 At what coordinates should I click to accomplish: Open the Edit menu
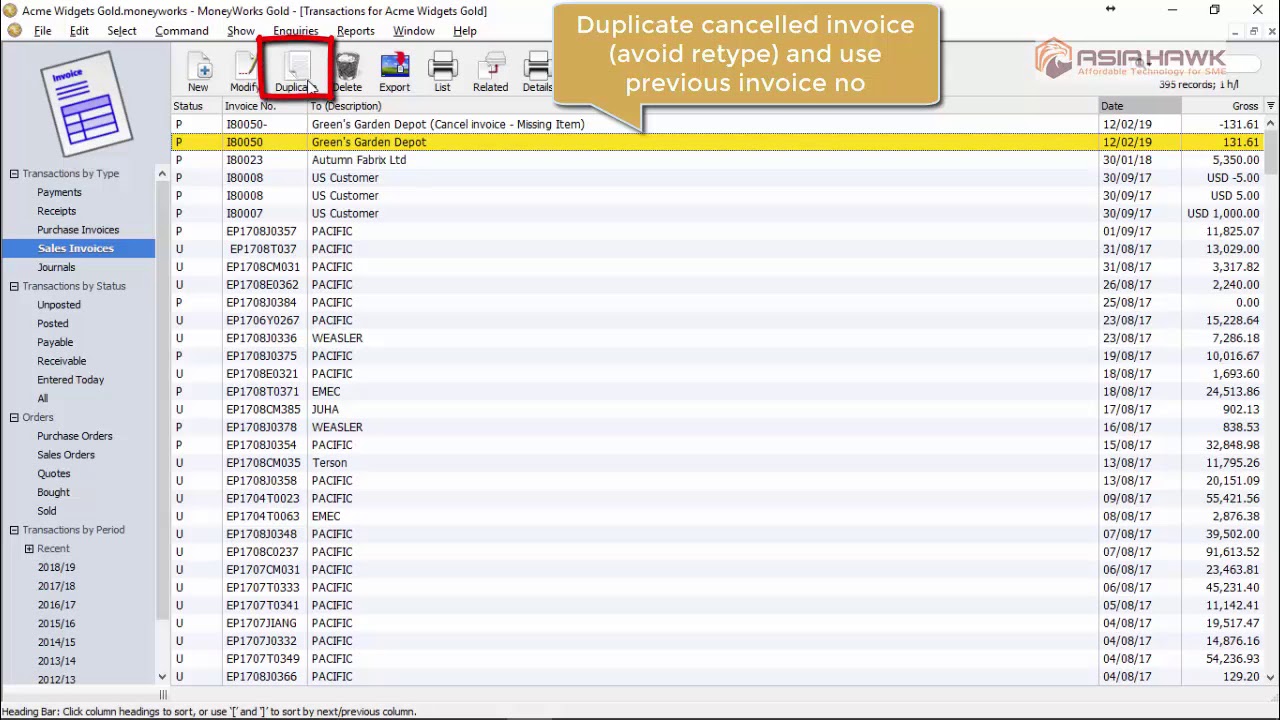(79, 31)
